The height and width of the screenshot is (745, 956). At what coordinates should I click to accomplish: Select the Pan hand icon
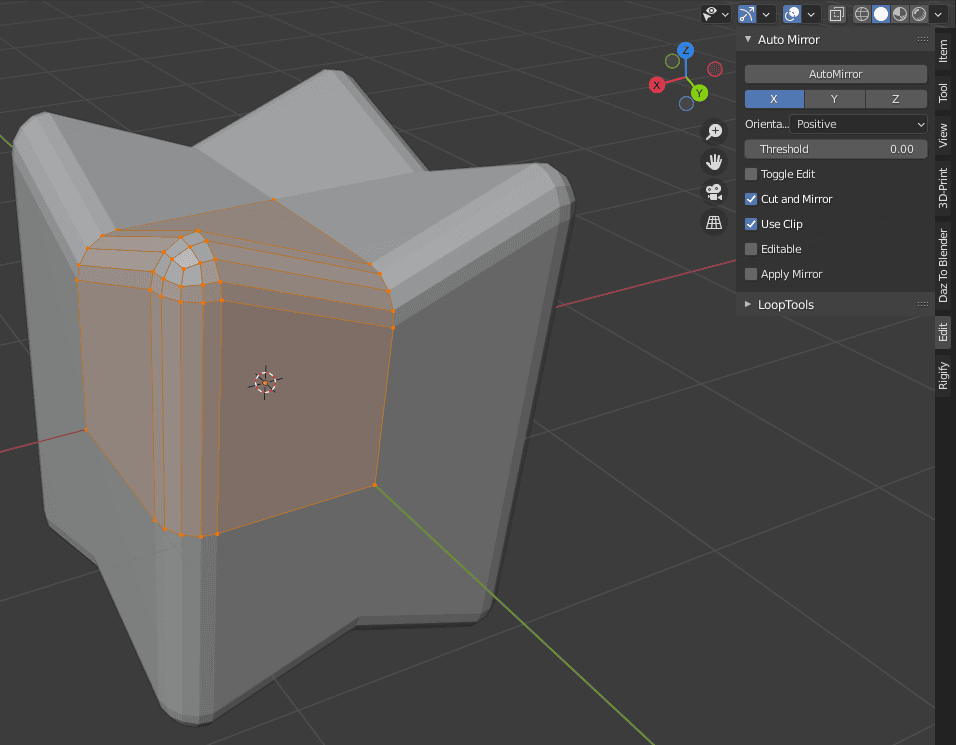[x=714, y=161]
